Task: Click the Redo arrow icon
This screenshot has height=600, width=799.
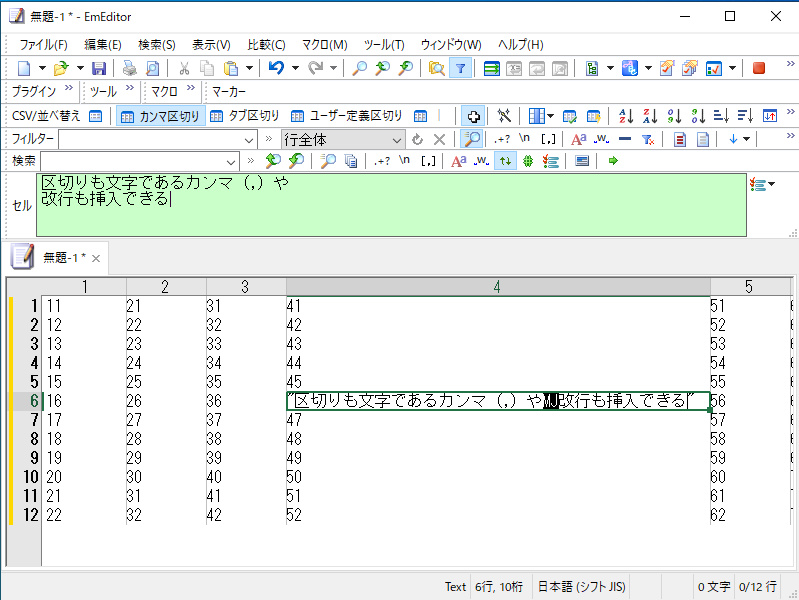Action: coord(316,68)
